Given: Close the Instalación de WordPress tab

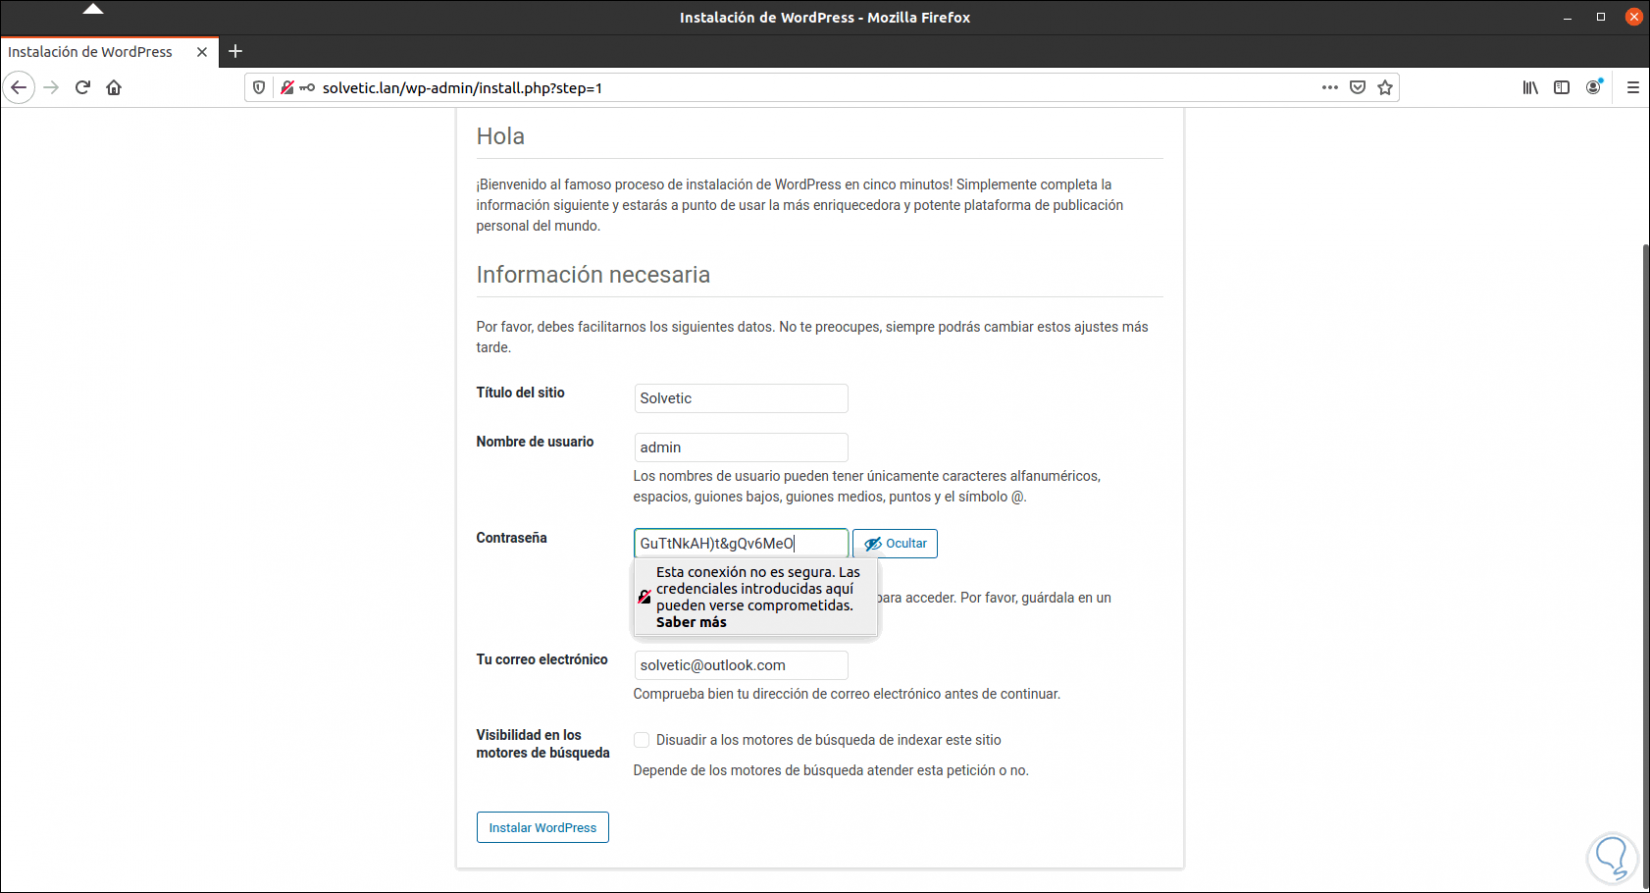Looking at the screenshot, I should coord(202,52).
